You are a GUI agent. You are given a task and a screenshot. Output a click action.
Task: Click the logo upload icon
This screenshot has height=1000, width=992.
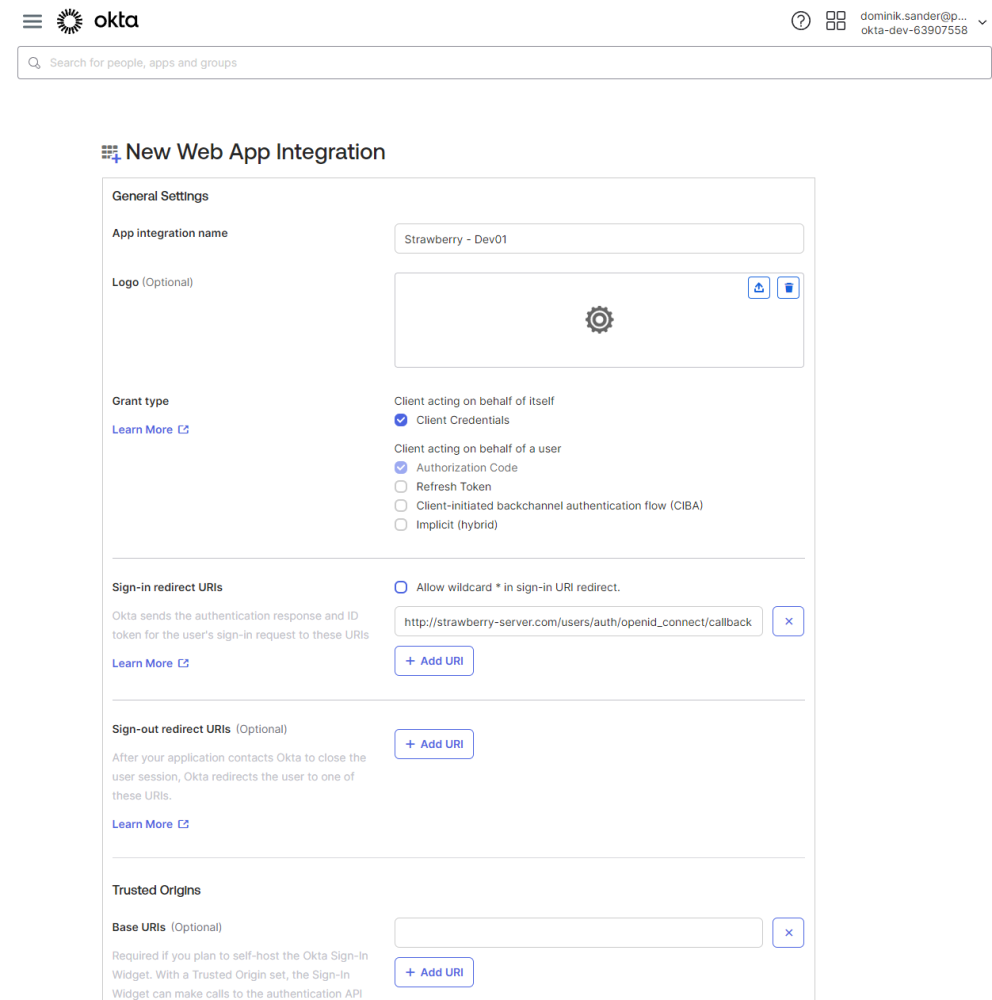(x=759, y=288)
